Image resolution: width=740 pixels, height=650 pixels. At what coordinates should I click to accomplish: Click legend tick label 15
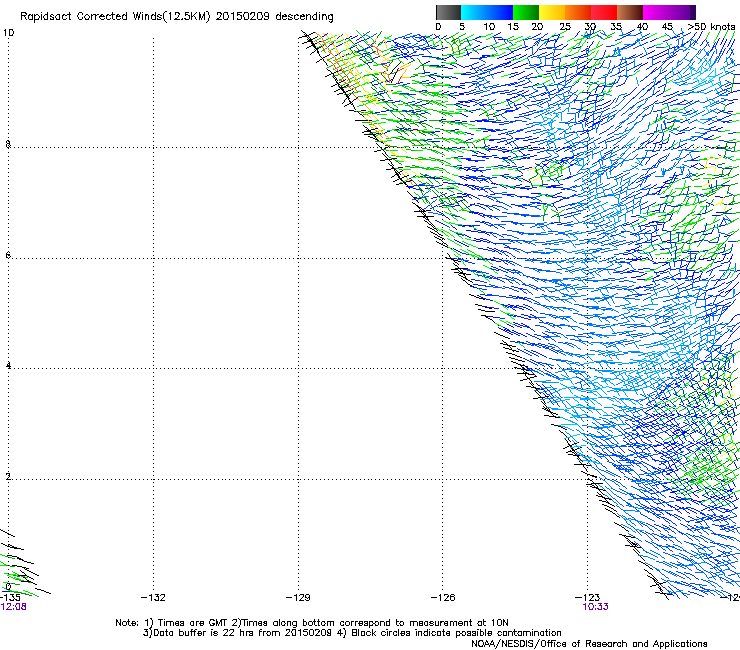[x=513, y=26]
